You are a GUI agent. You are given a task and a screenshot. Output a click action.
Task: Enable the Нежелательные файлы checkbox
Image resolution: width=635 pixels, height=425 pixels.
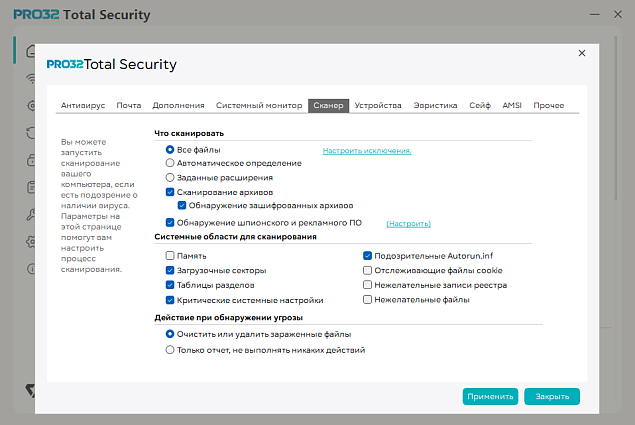click(x=367, y=300)
